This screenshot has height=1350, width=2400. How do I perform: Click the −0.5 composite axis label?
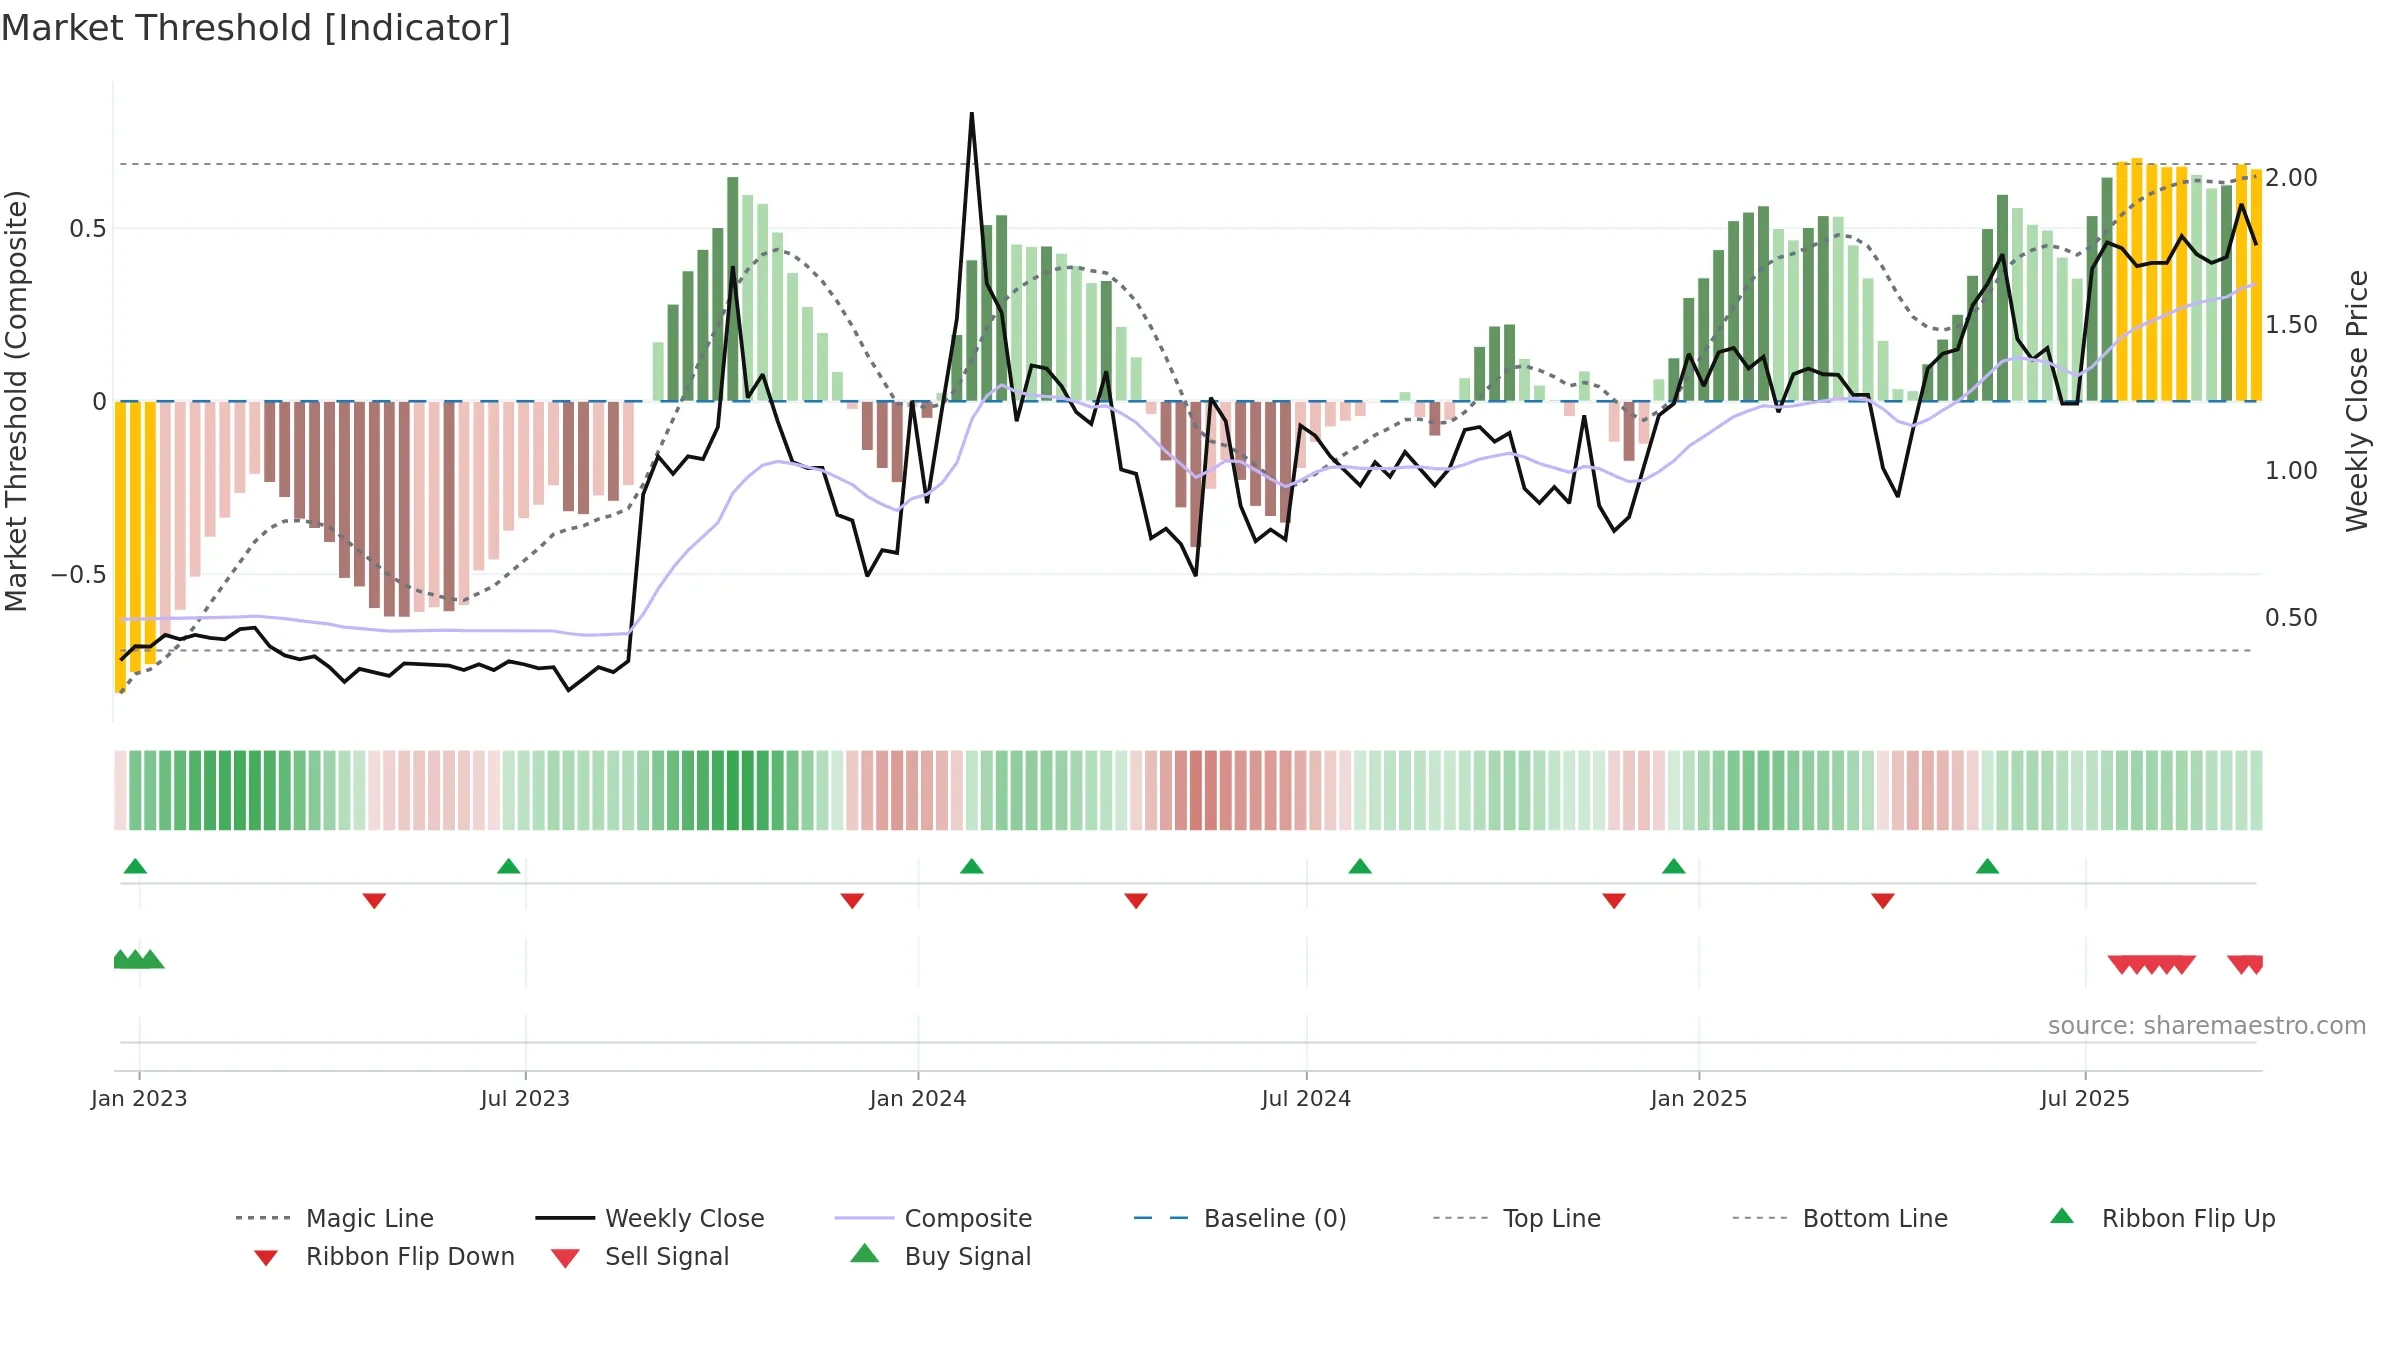click(79, 575)
